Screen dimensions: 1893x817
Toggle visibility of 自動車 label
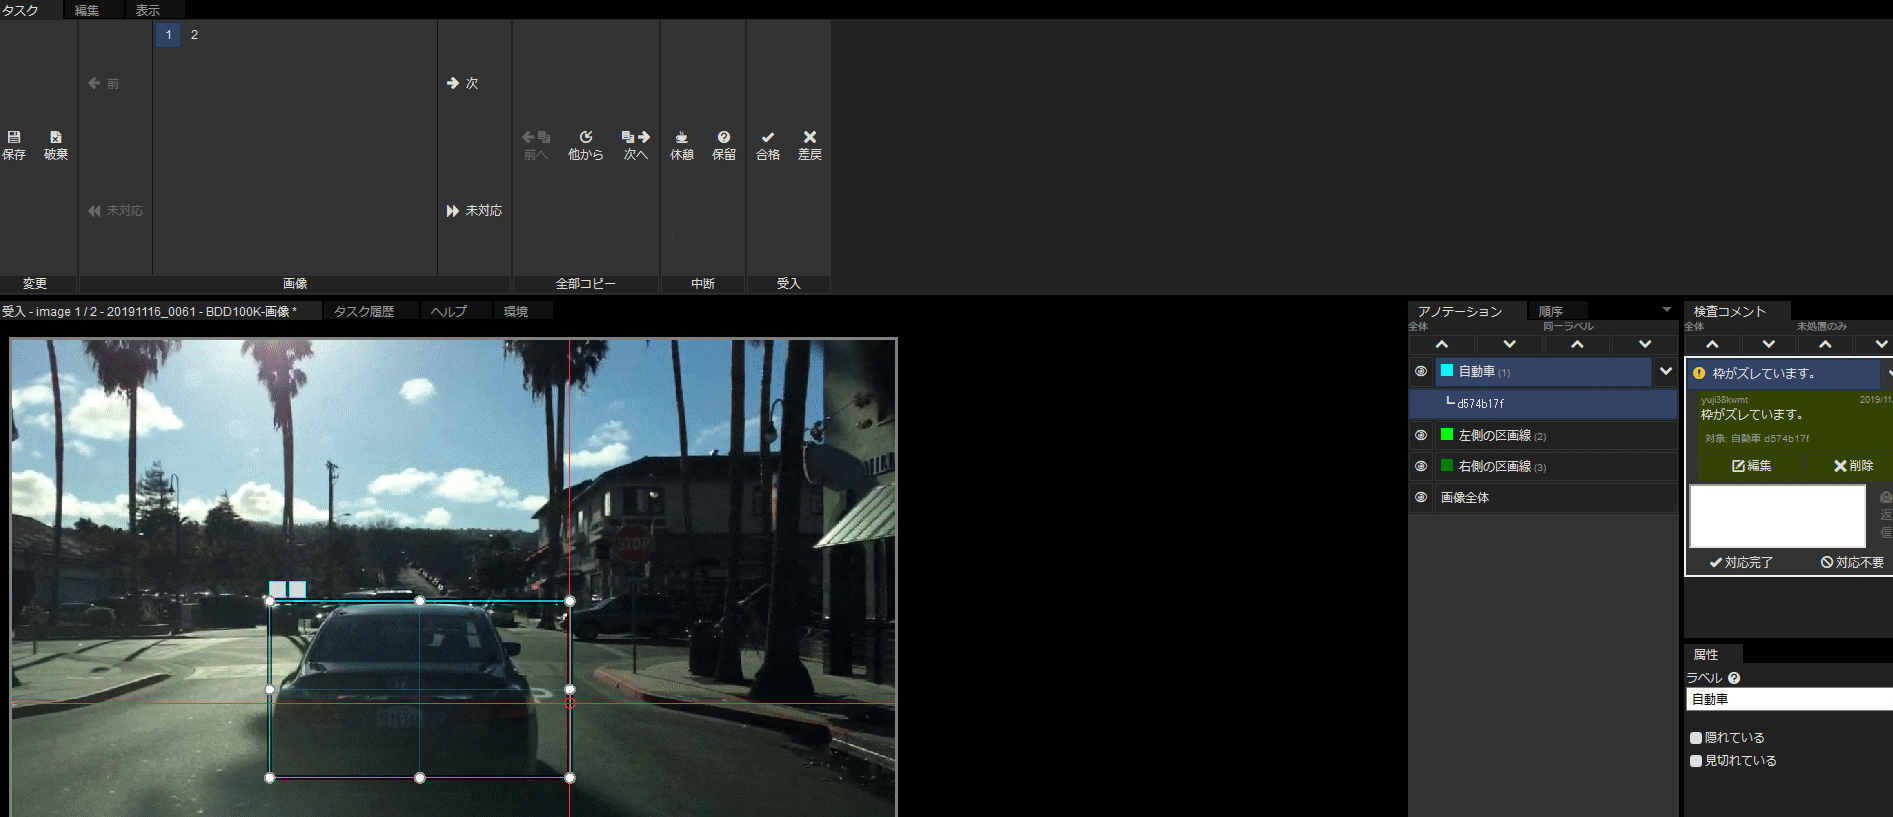1421,371
